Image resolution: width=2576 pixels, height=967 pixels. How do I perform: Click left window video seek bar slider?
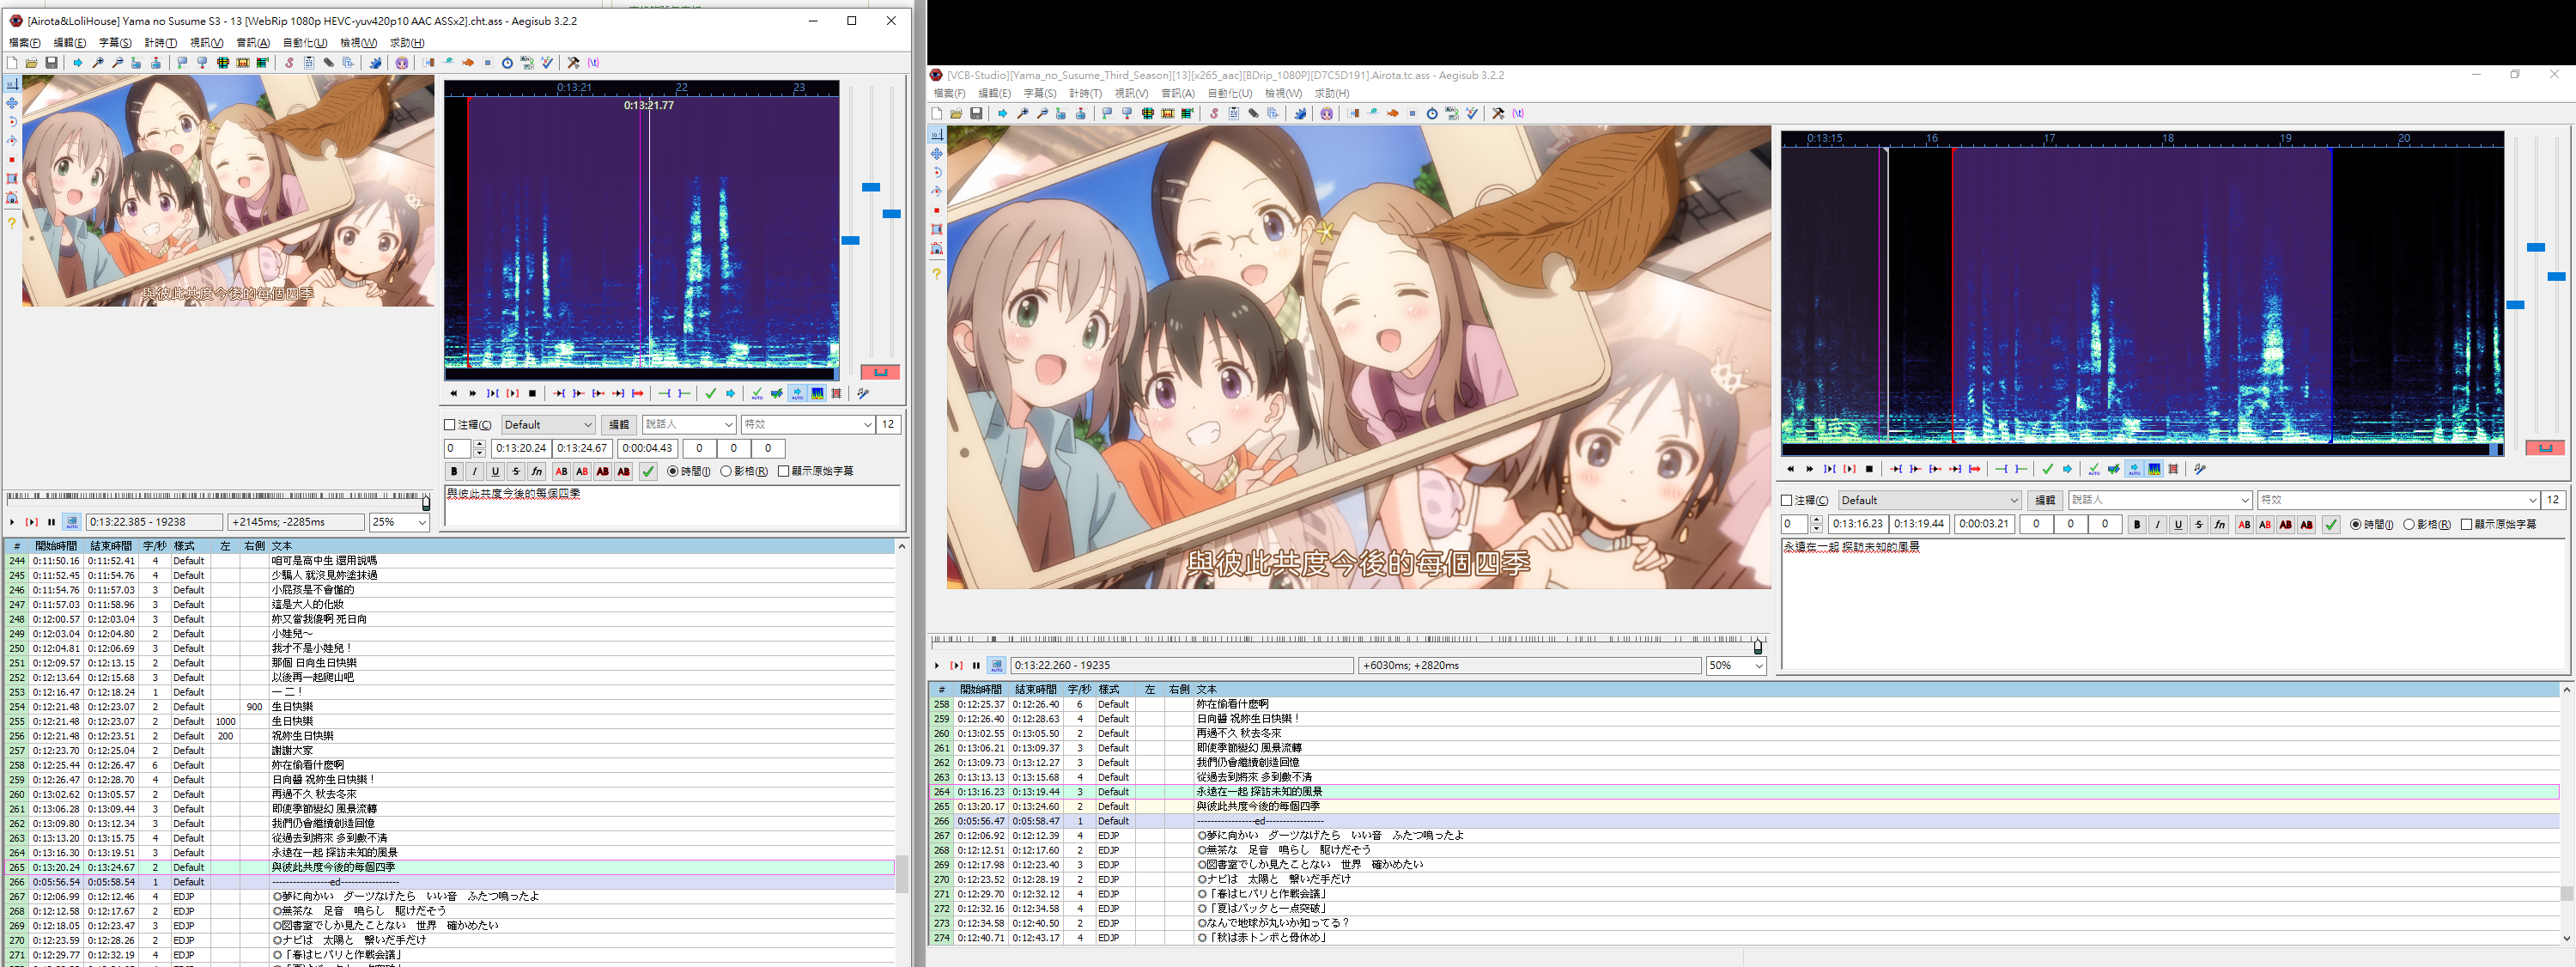(x=426, y=503)
